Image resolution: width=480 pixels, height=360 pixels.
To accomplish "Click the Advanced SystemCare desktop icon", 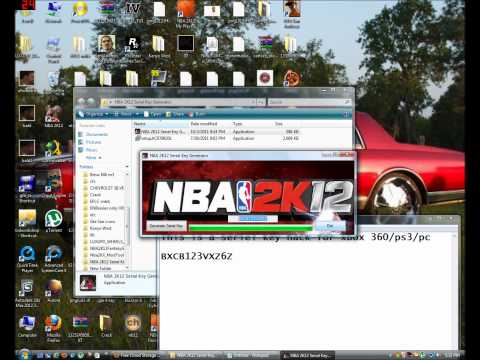I will pos(54,258).
